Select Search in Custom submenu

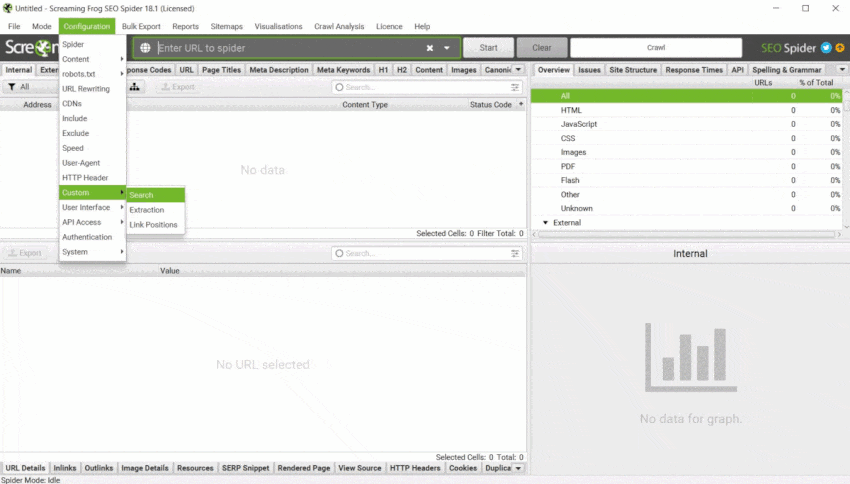[156, 195]
